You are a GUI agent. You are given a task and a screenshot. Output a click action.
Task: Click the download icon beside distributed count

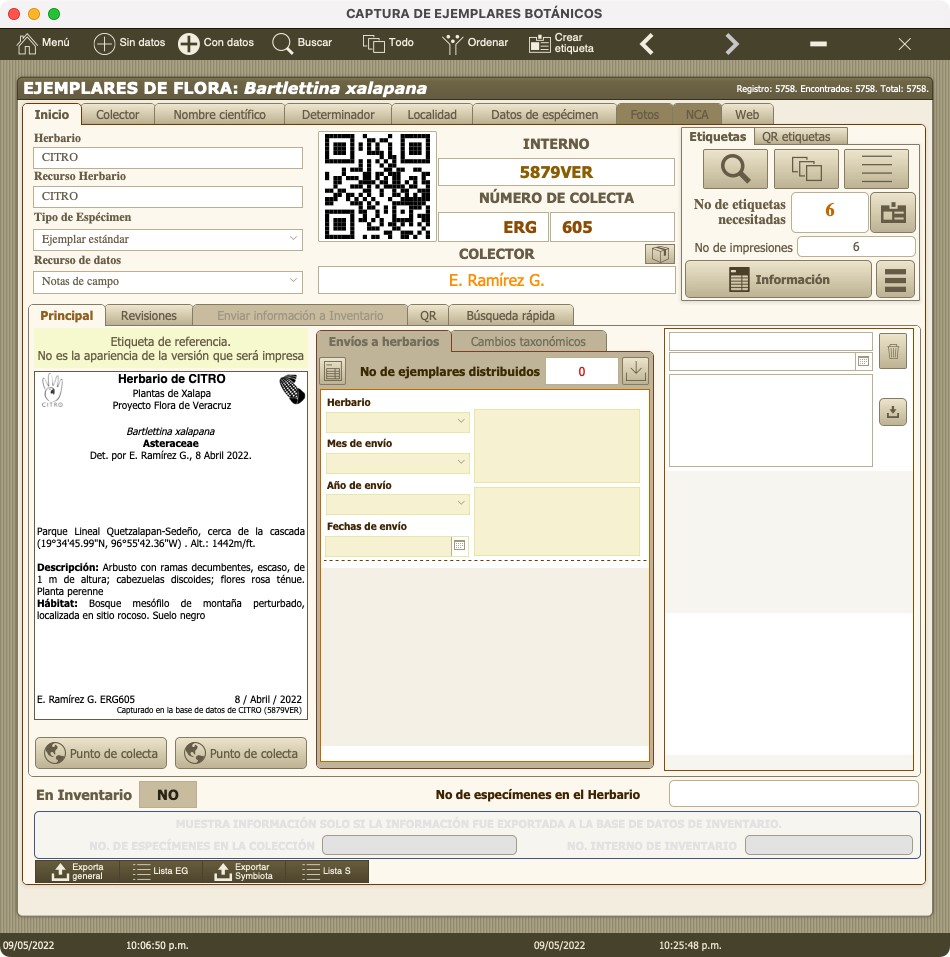coord(634,371)
